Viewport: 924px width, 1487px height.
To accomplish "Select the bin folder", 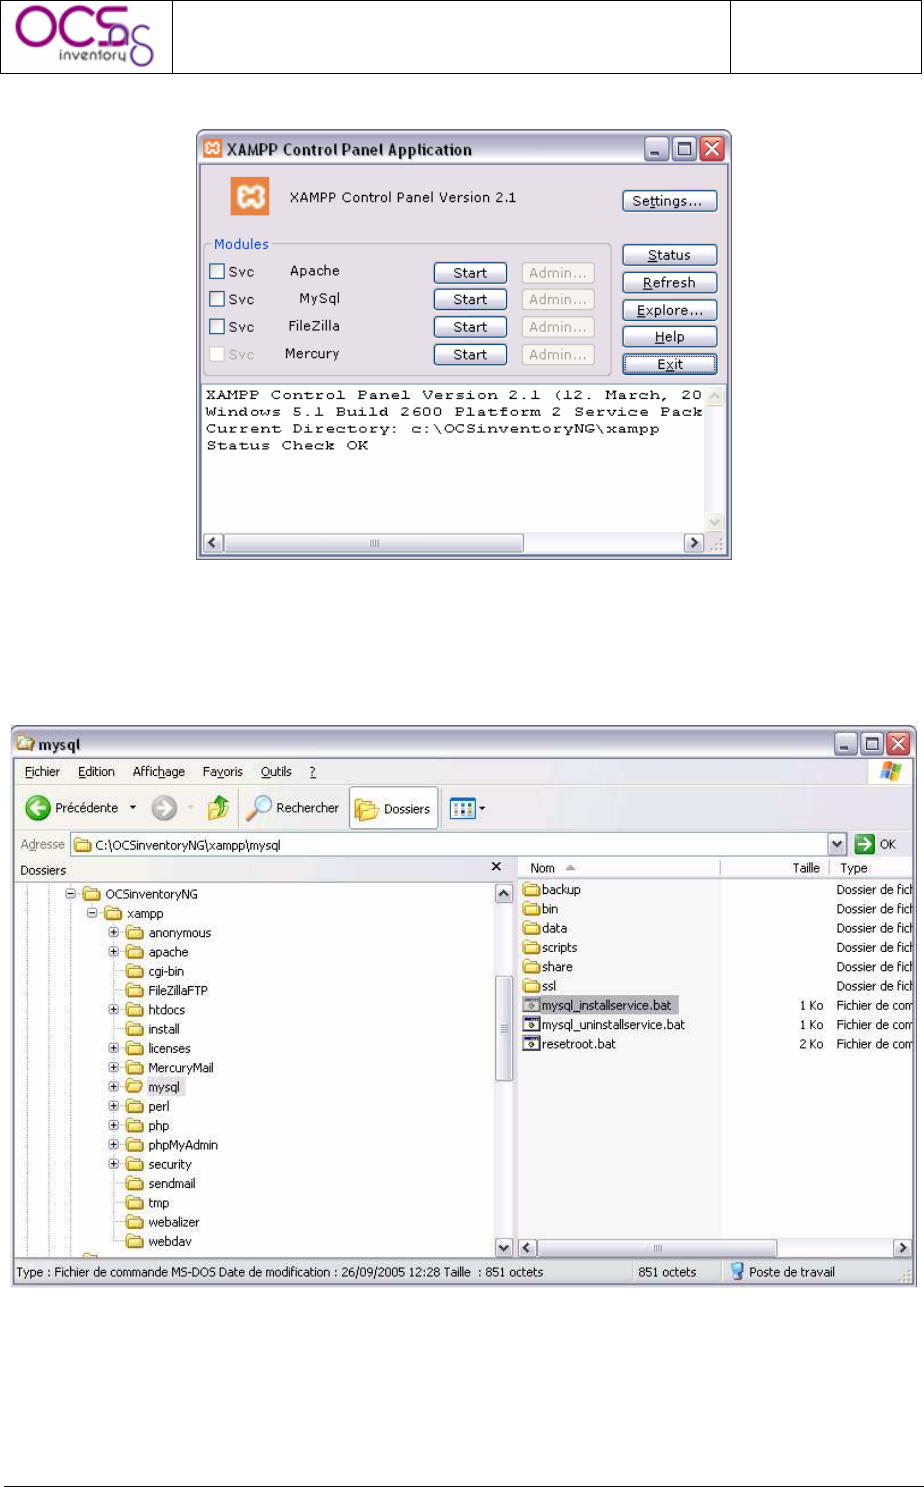I will pyautogui.click(x=541, y=909).
